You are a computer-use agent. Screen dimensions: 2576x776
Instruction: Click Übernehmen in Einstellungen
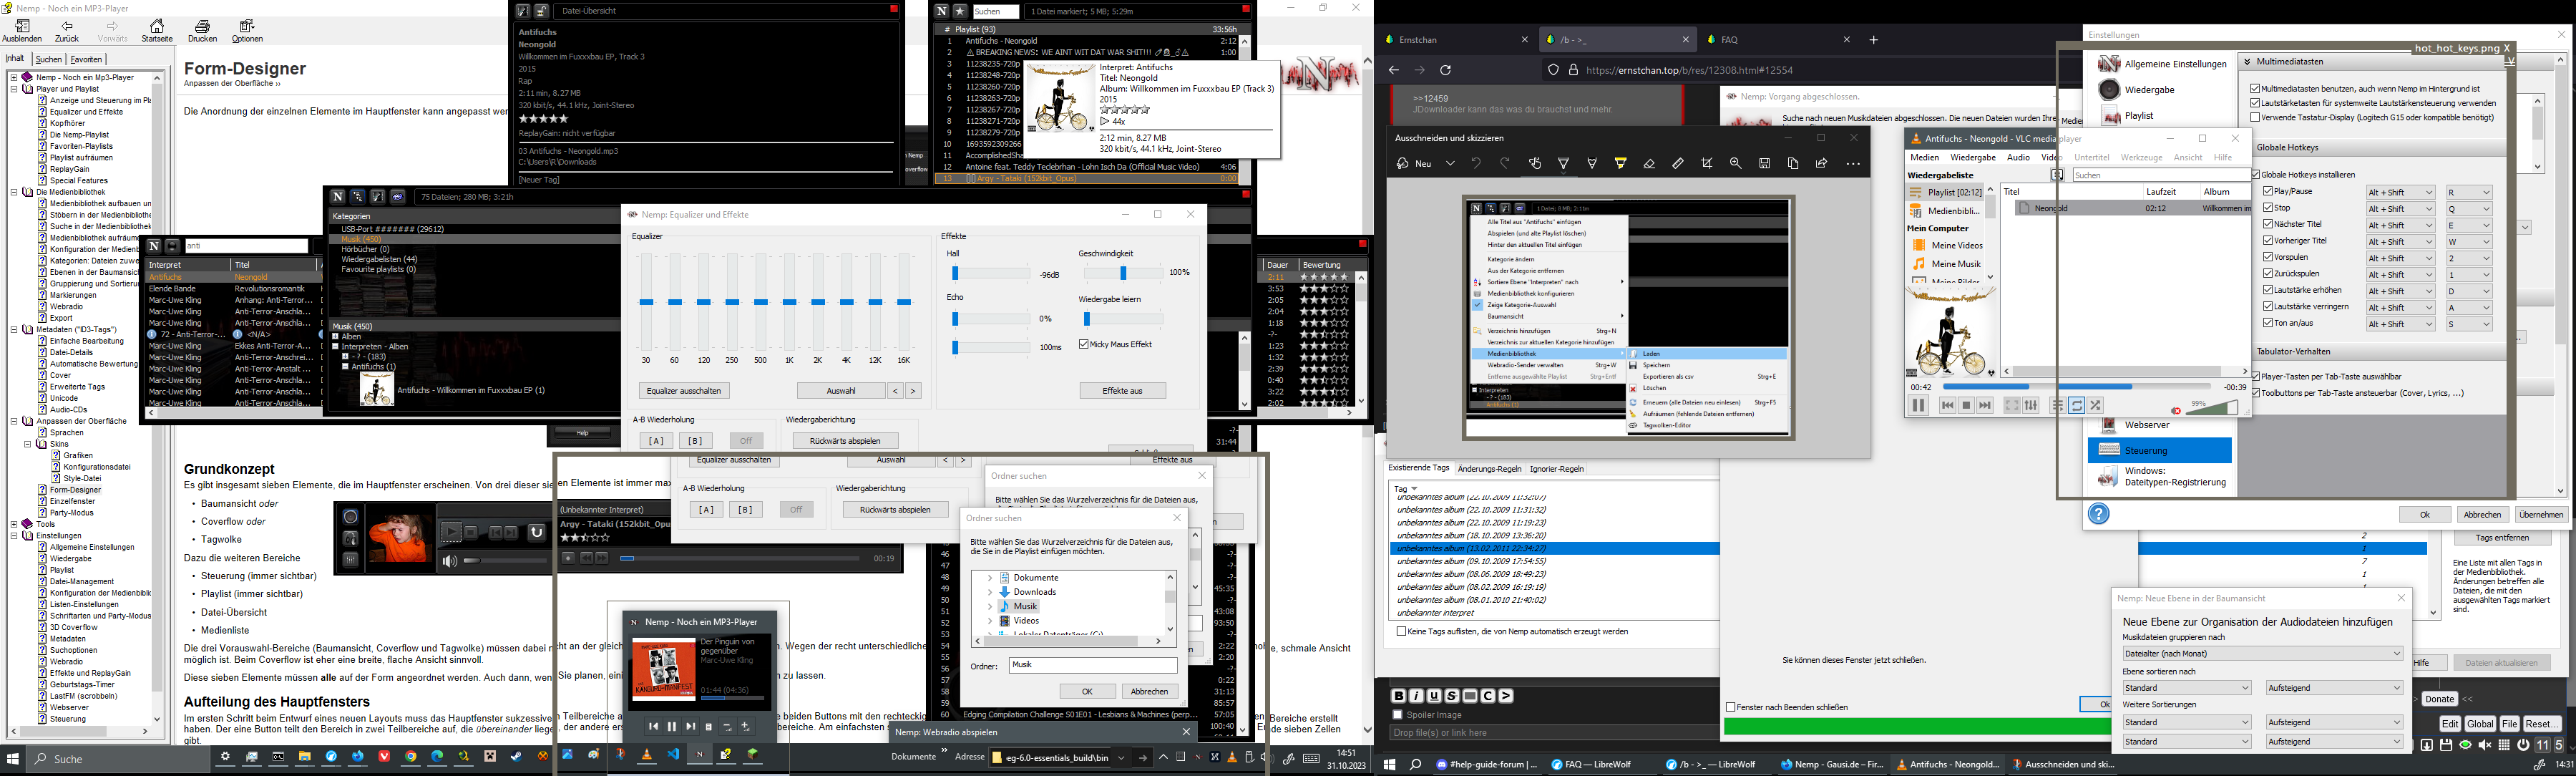2541,515
